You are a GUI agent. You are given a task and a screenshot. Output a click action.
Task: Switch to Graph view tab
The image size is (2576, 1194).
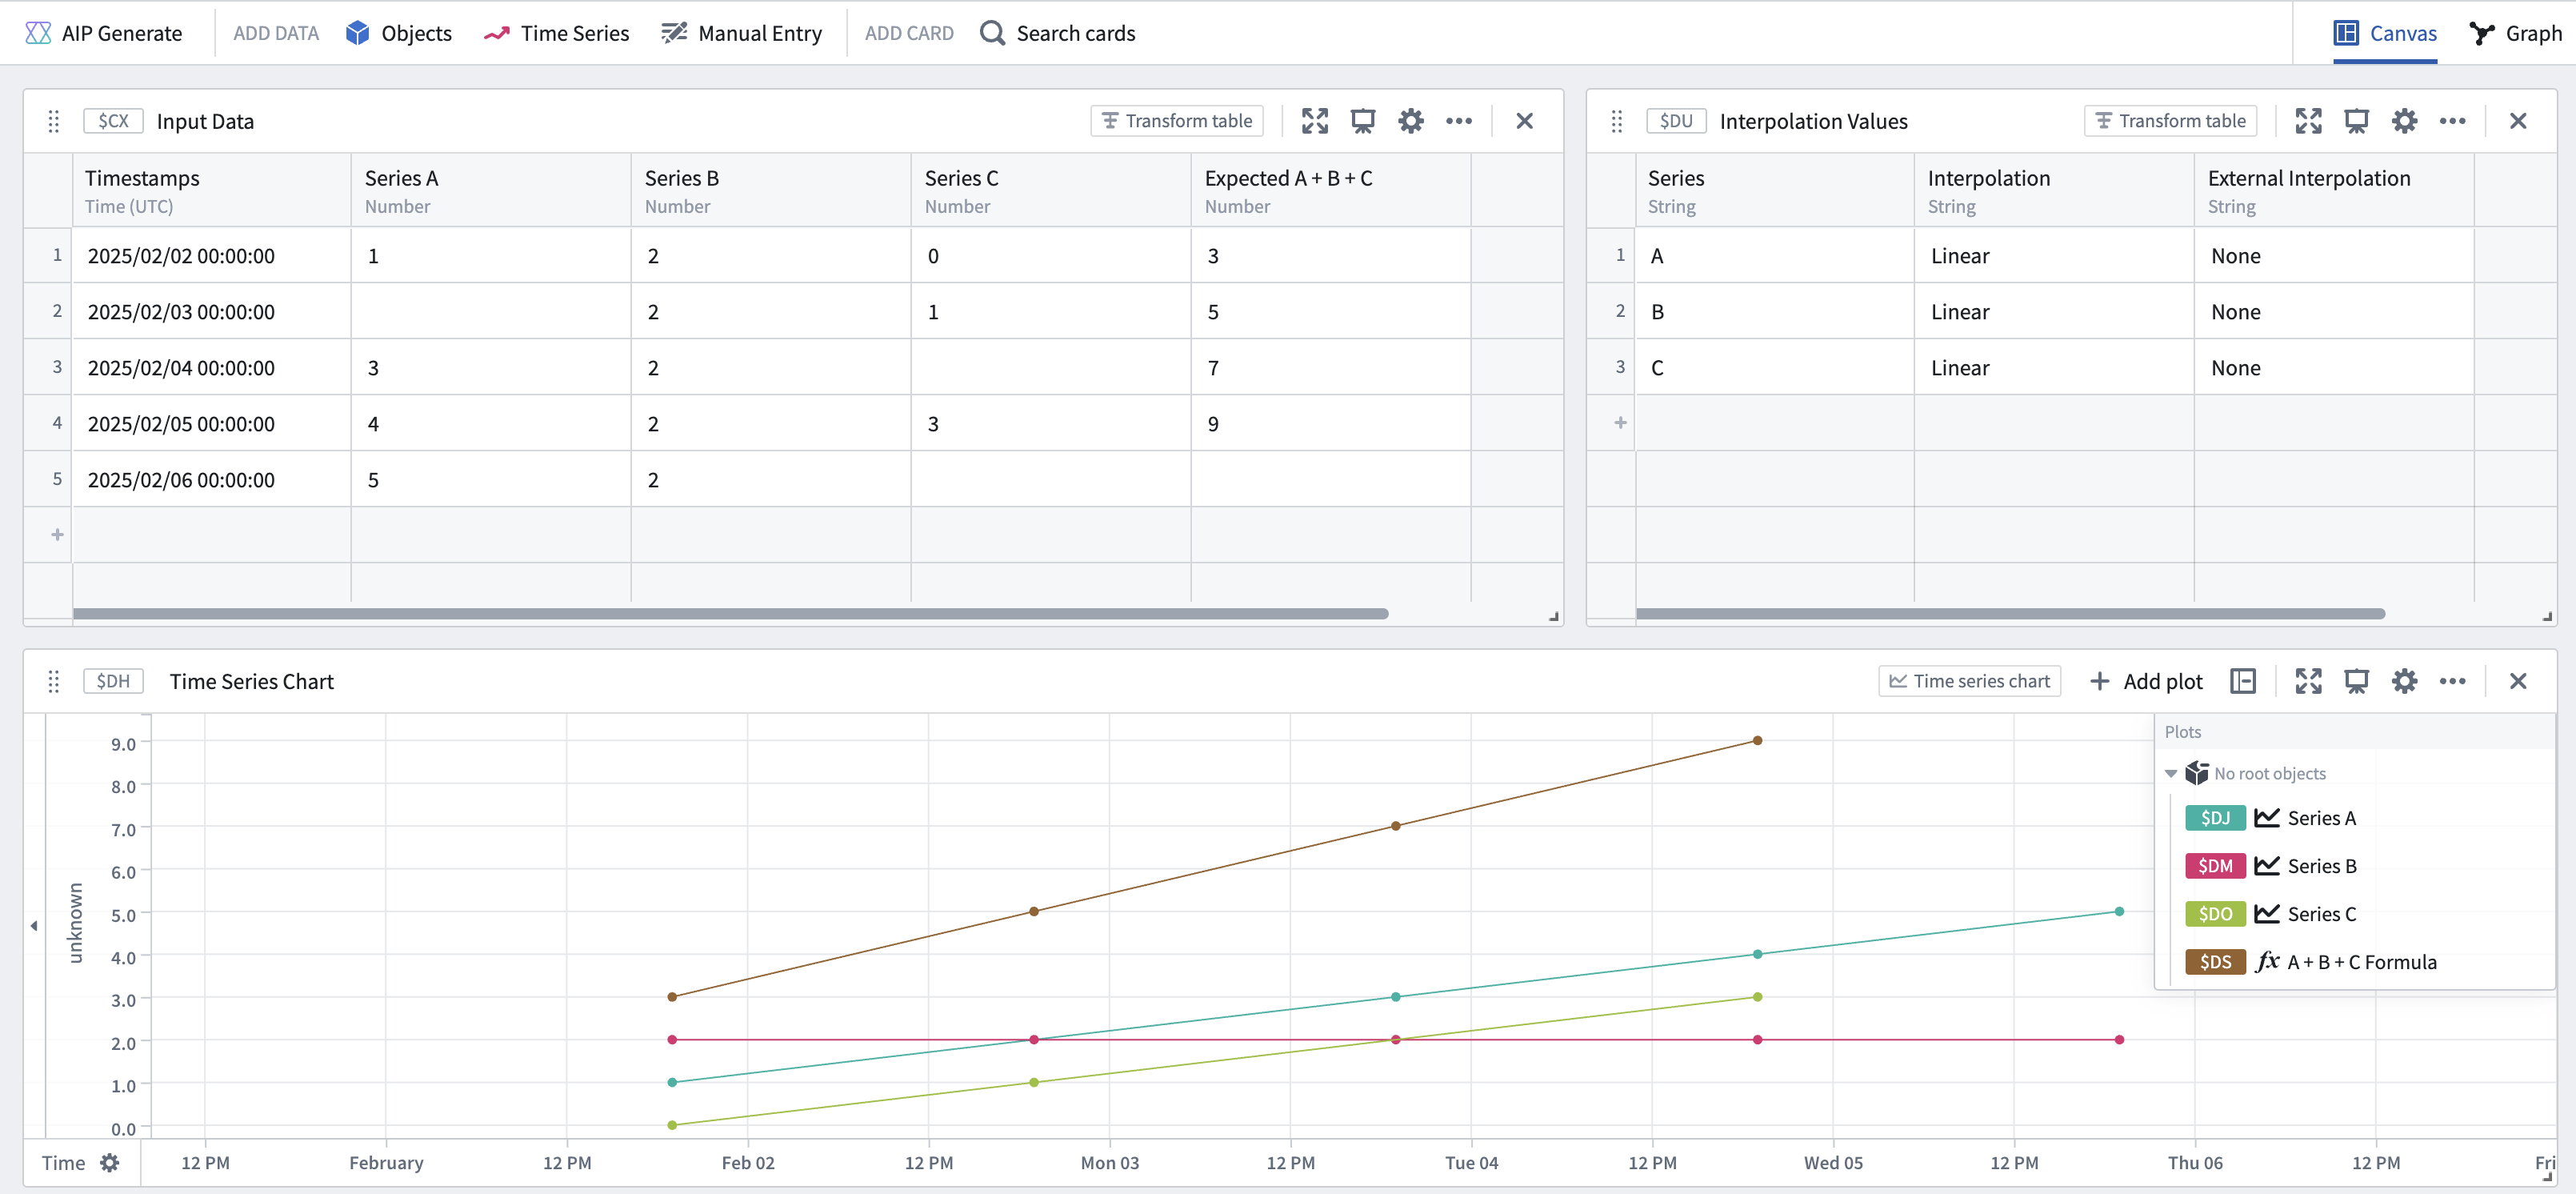click(2516, 33)
